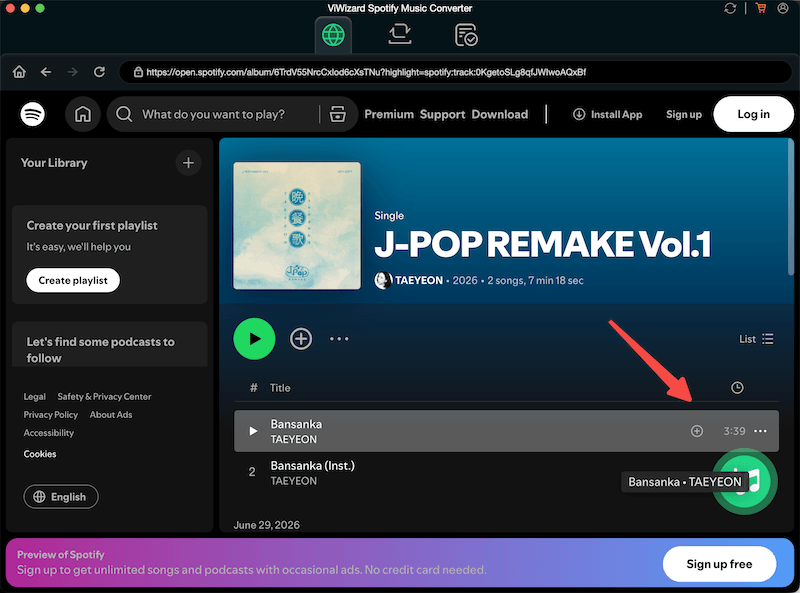Click the Bansanka track title
800x593 pixels.
(296, 424)
